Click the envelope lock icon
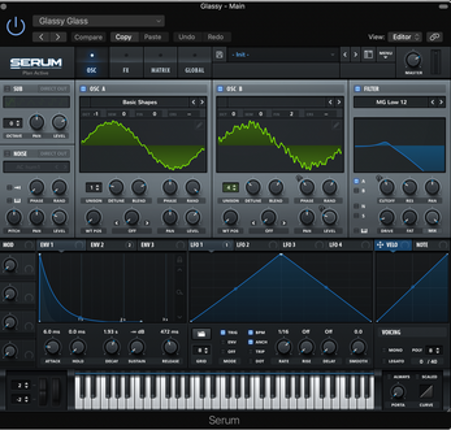This screenshot has height=430, width=451. tap(179, 259)
